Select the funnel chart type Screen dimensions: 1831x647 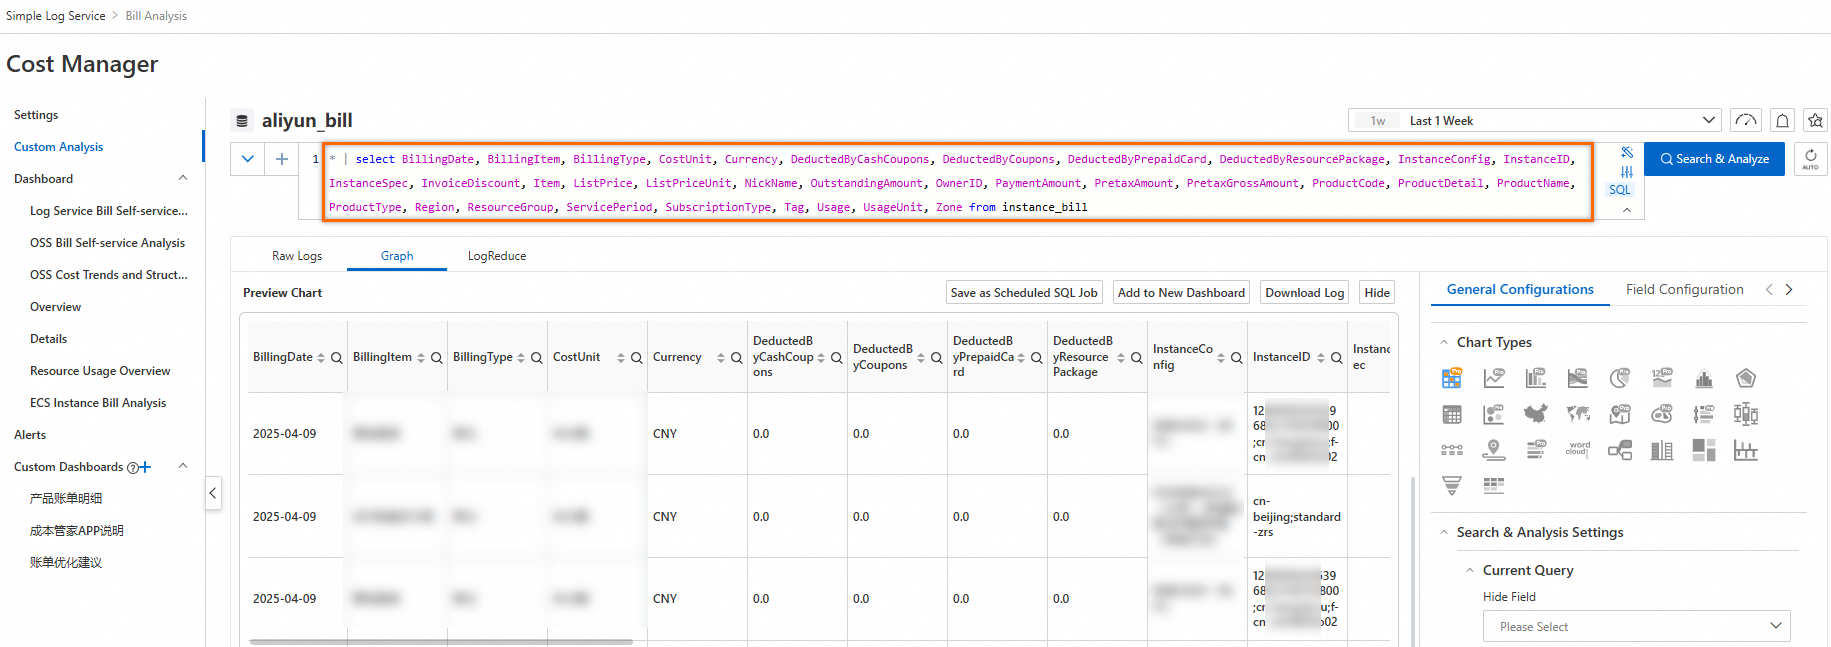pyautogui.click(x=1452, y=486)
